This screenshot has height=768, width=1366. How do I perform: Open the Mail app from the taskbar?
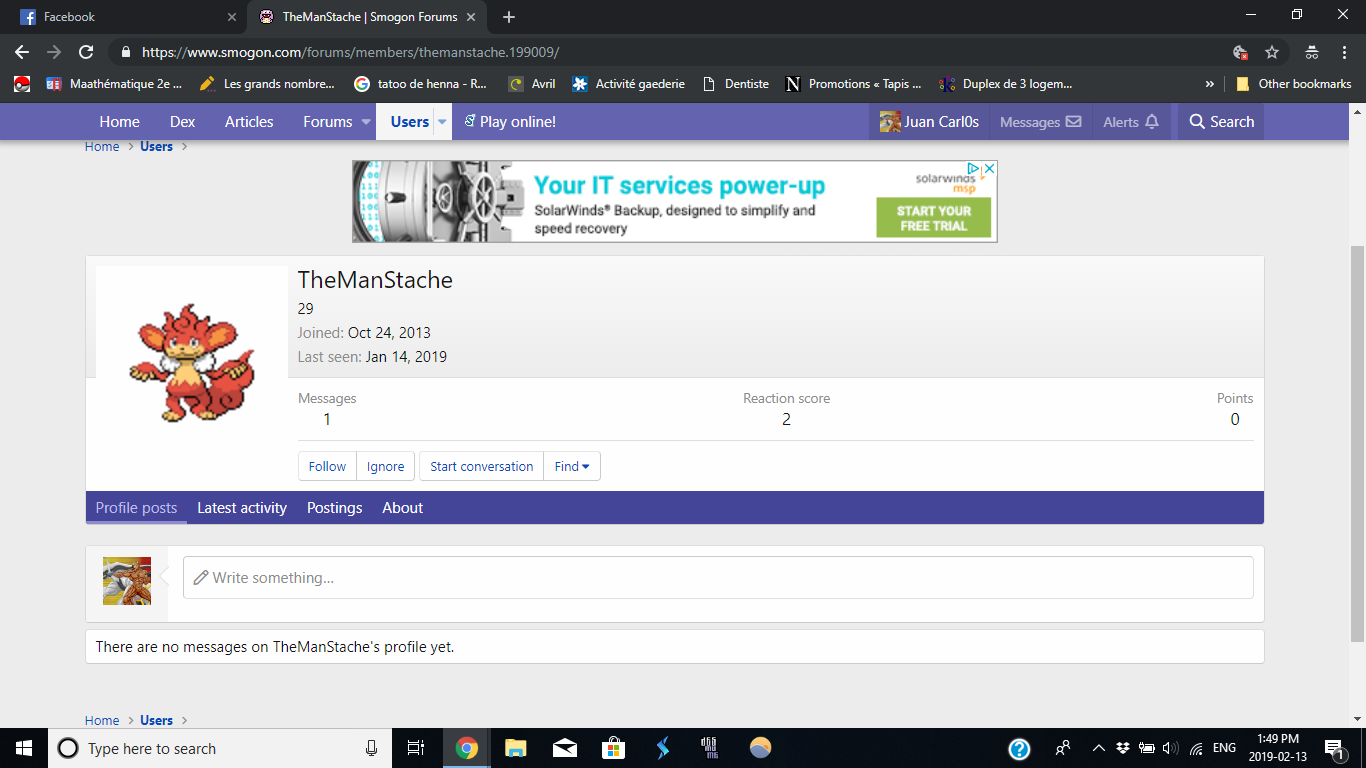coord(565,748)
